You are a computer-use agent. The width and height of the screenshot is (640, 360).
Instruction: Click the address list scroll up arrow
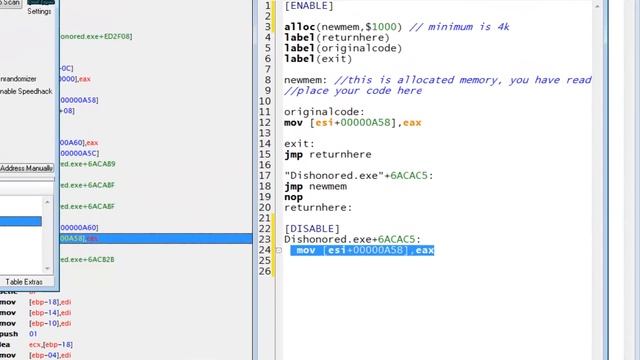[x=47, y=202]
